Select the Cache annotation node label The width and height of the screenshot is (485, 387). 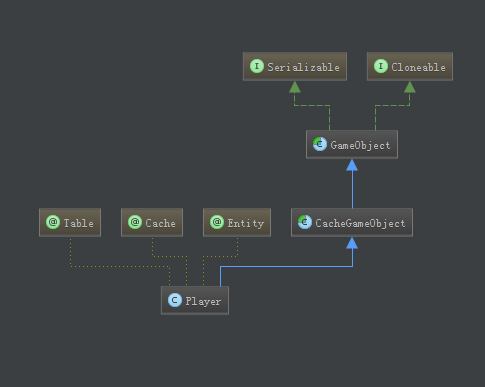pyautogui.click(x=160, y=223)
